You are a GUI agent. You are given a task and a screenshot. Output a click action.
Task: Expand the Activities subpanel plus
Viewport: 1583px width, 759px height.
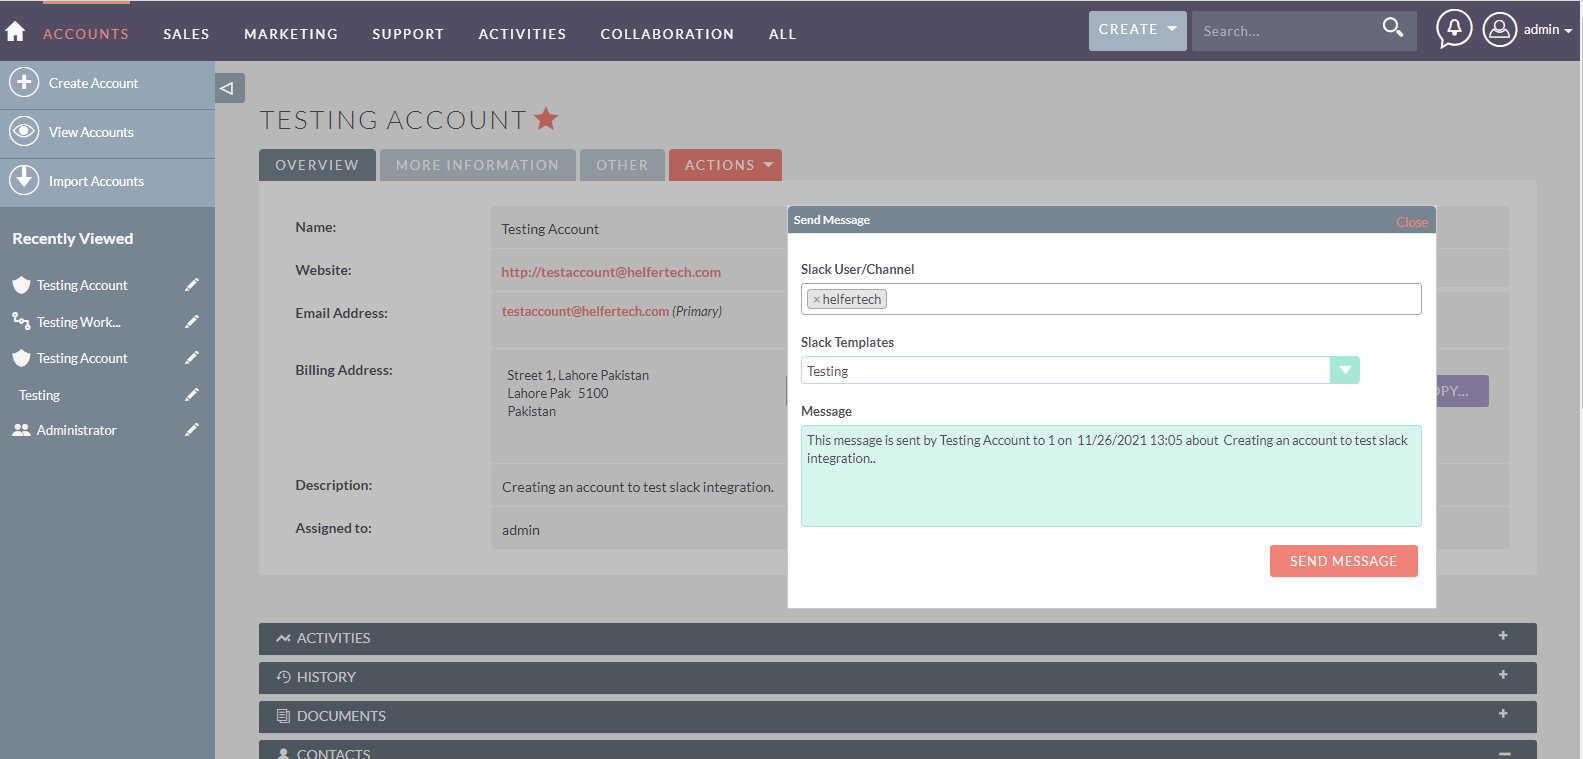[x=1503, y=636]
